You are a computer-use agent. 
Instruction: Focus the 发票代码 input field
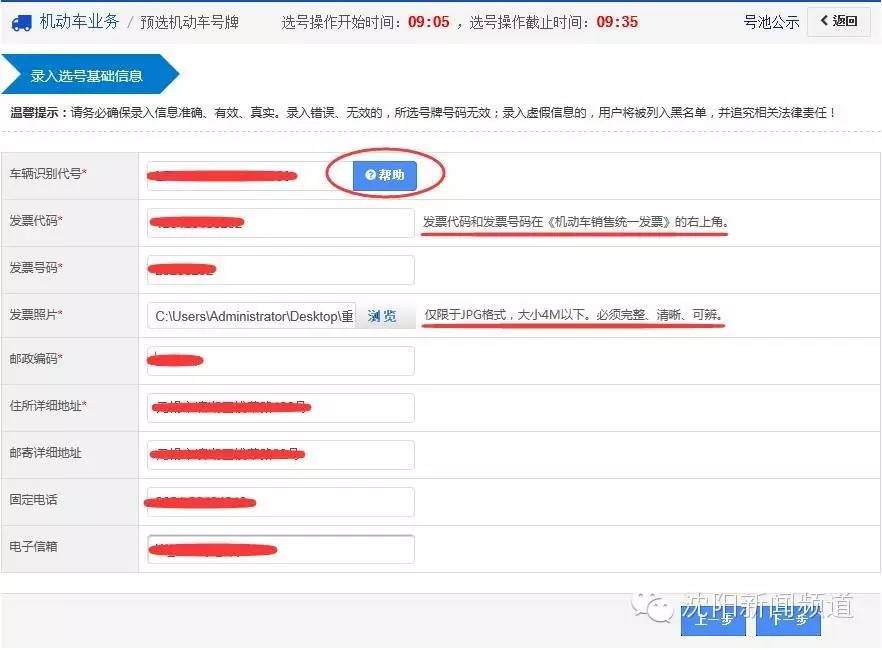(280, 221)
